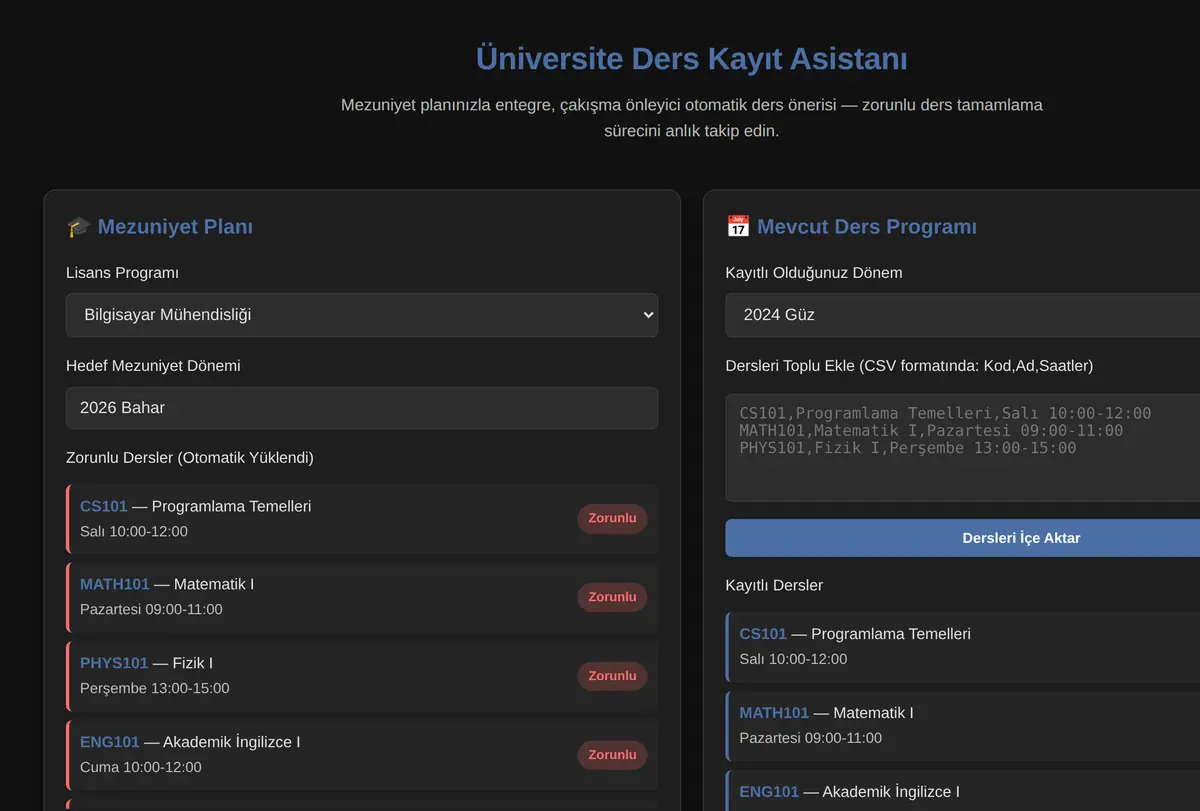The image size is (1200, 811).
Task: Click the graduation cap icon in Mezuniyet Planı
Action: coord(79,227)
